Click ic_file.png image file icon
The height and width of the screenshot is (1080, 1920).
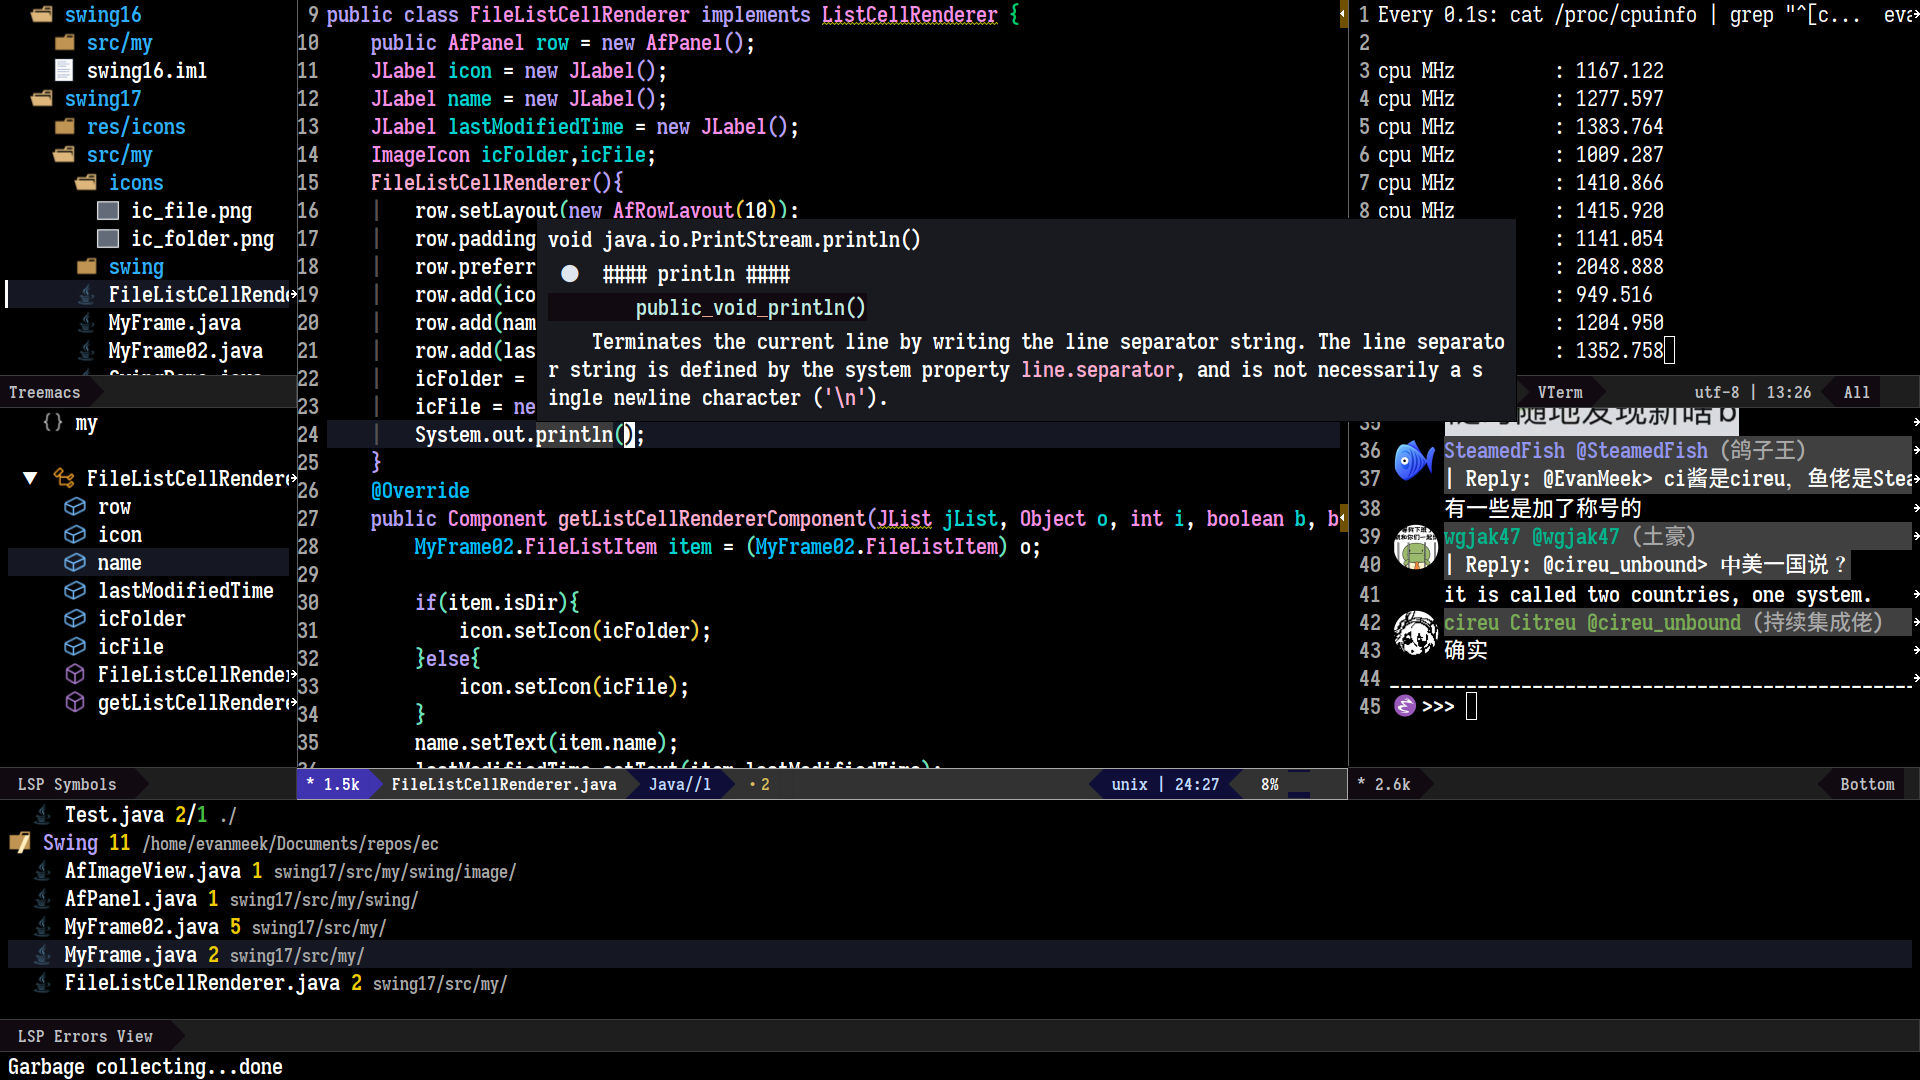(108, 211)
